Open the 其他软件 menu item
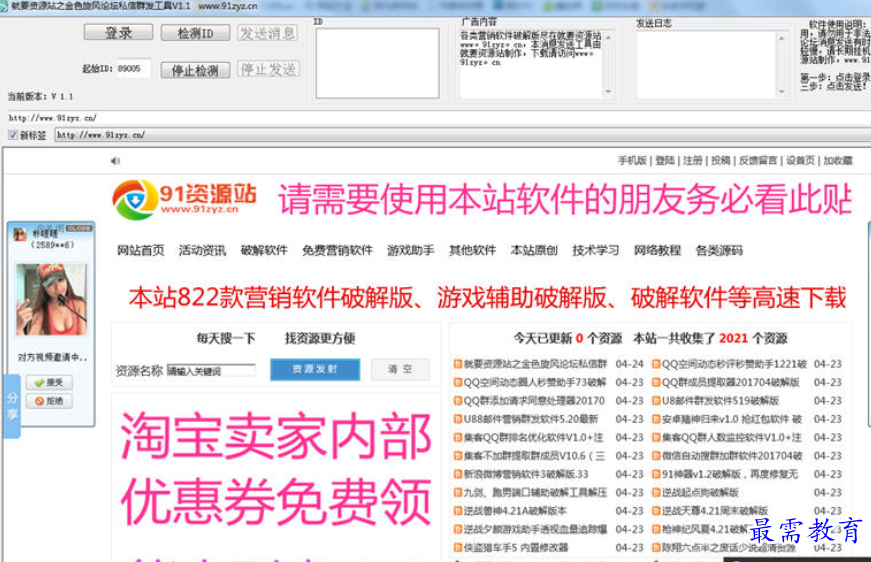871x562 pixels. (472, 250)
